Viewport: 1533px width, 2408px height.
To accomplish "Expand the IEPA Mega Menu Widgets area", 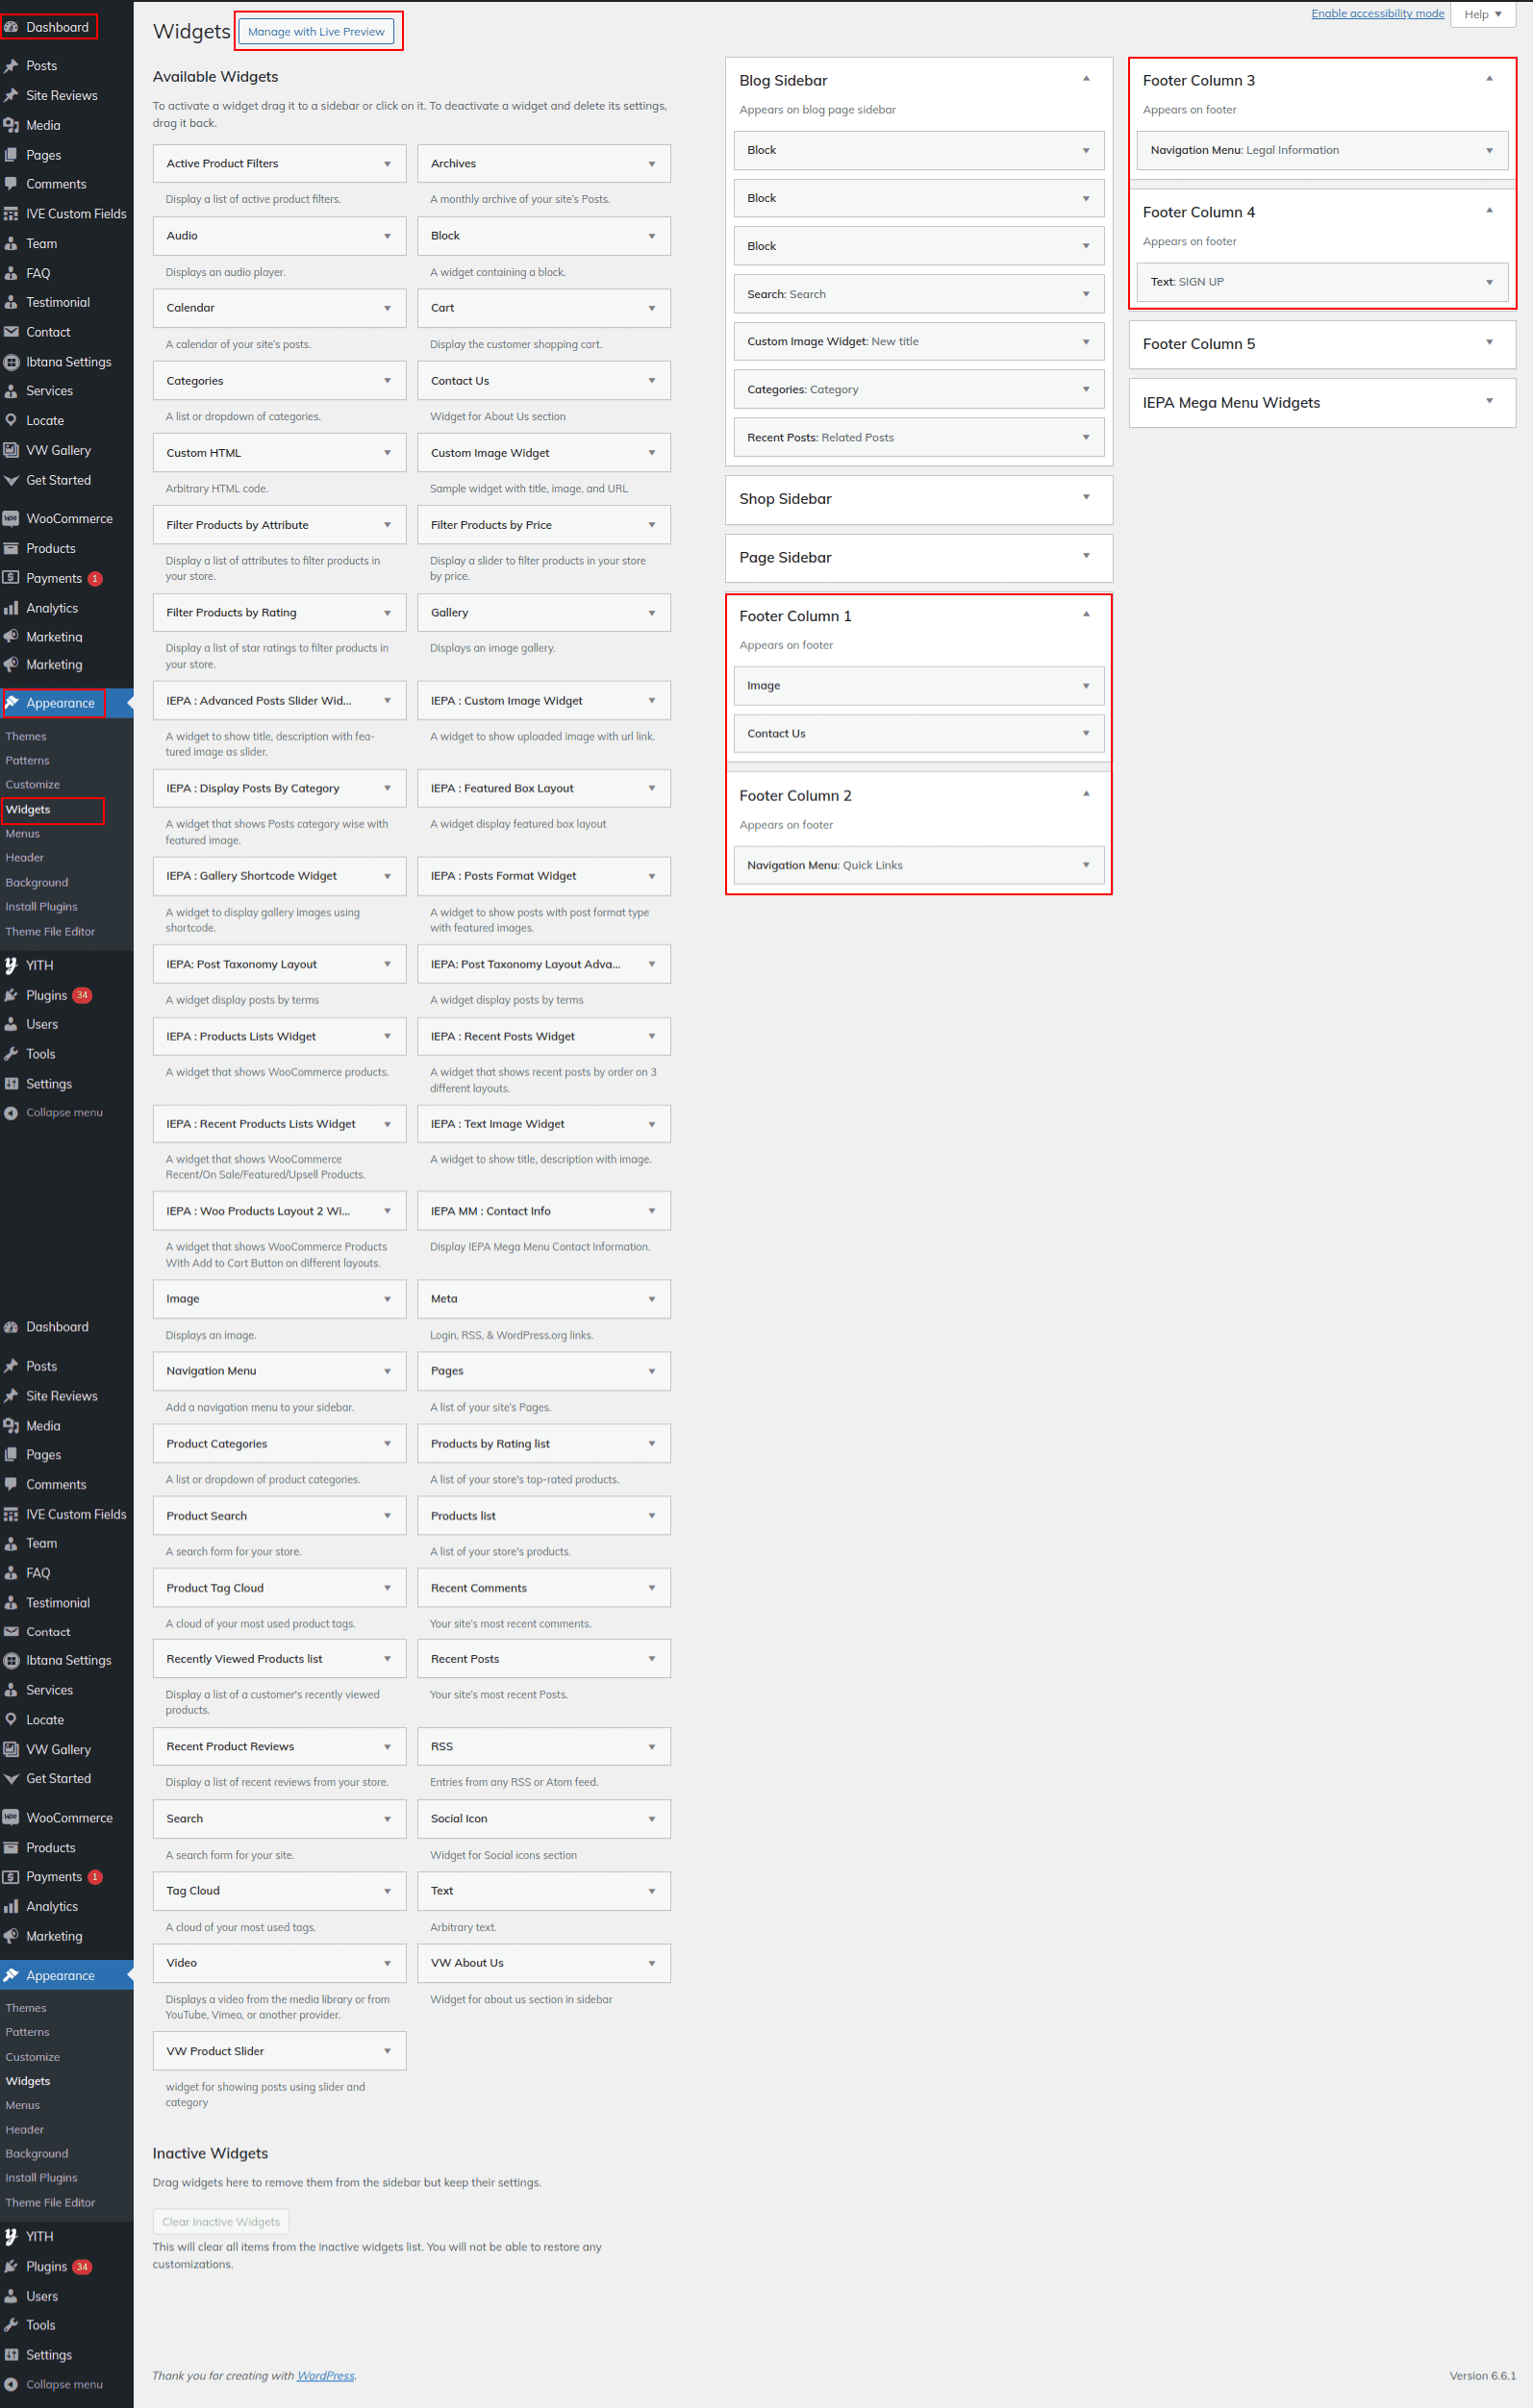I will [1488, 402].
